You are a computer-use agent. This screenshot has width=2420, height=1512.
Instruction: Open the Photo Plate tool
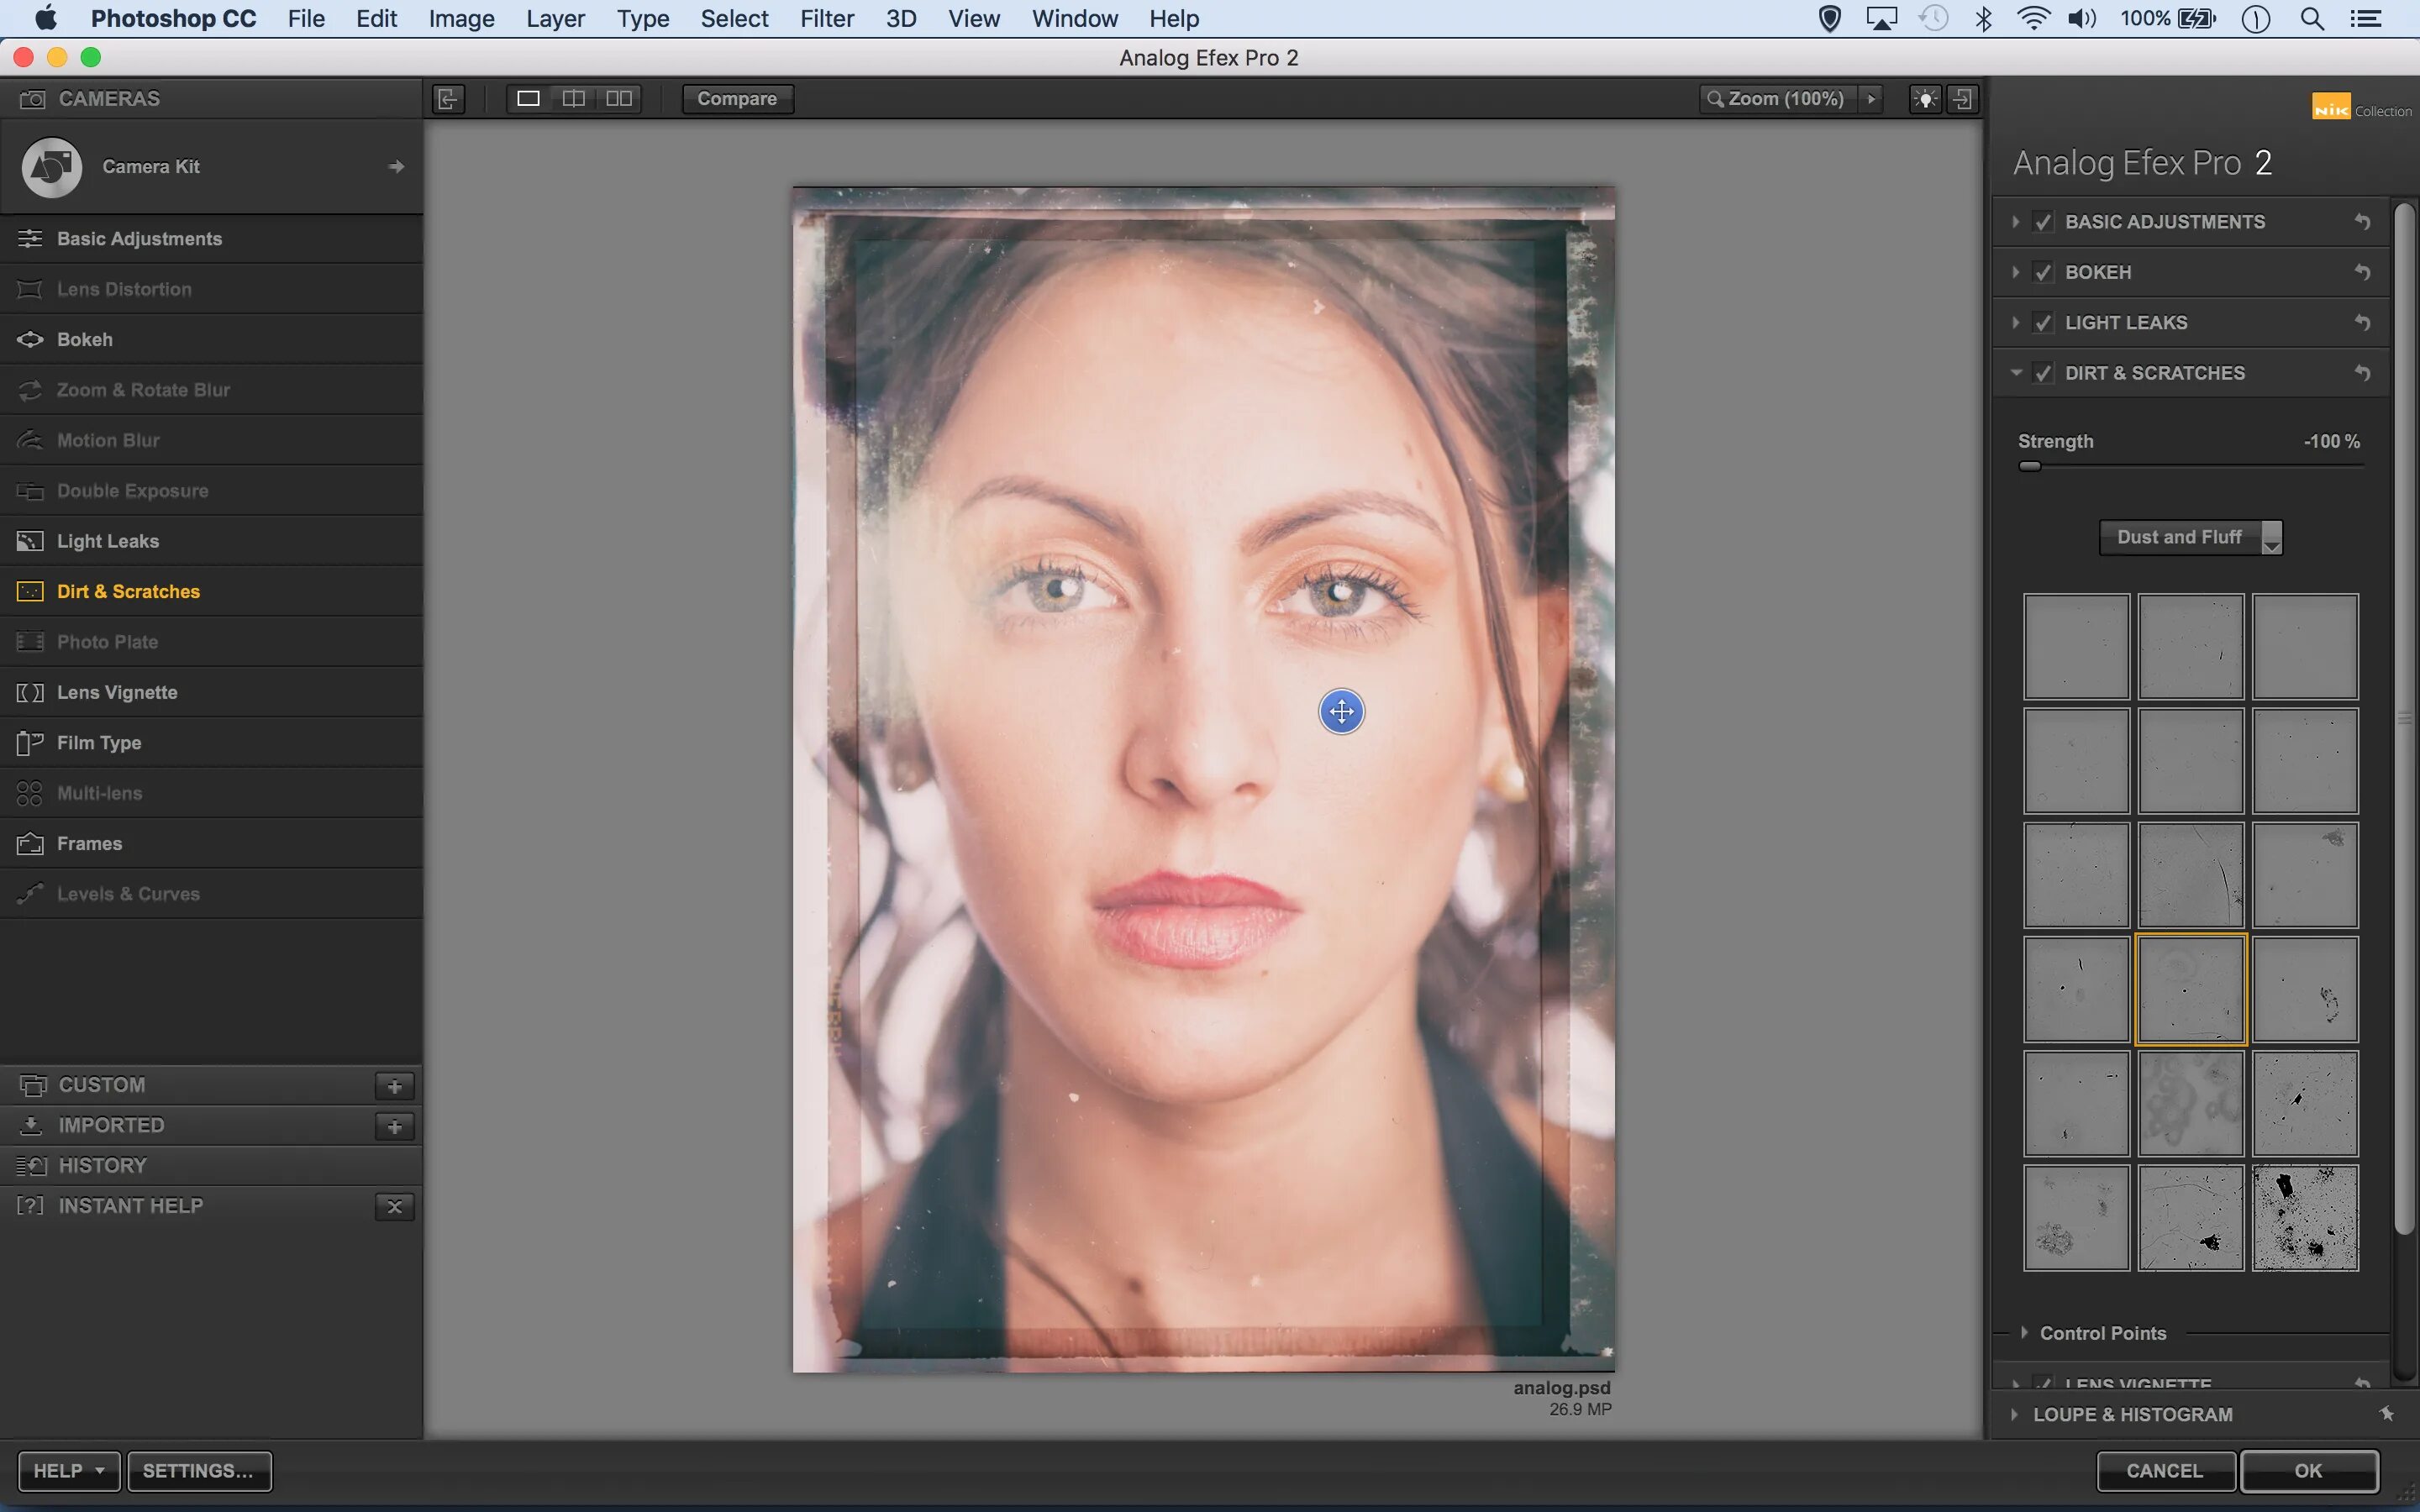(x=107, y=641)
